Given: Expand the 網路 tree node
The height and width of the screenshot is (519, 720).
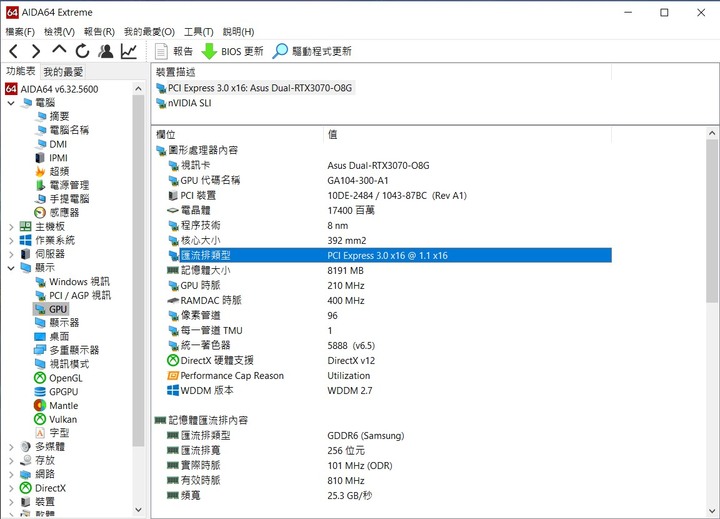Looking at the screenshot, I should tap(11, 474).
